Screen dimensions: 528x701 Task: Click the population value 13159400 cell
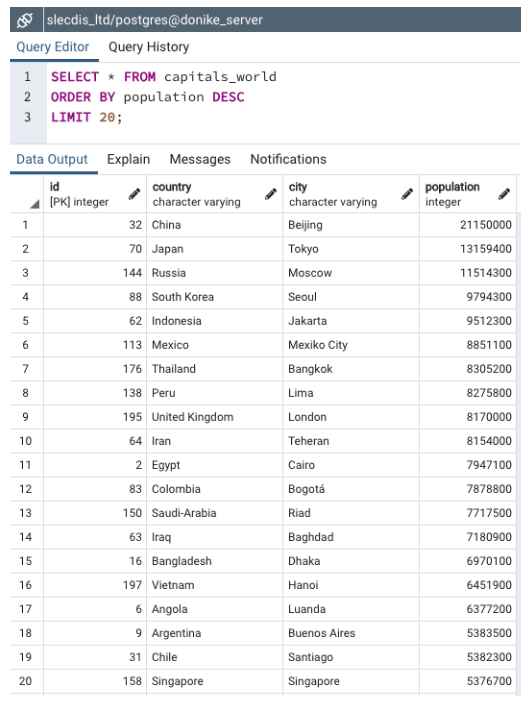click(468, 249)
